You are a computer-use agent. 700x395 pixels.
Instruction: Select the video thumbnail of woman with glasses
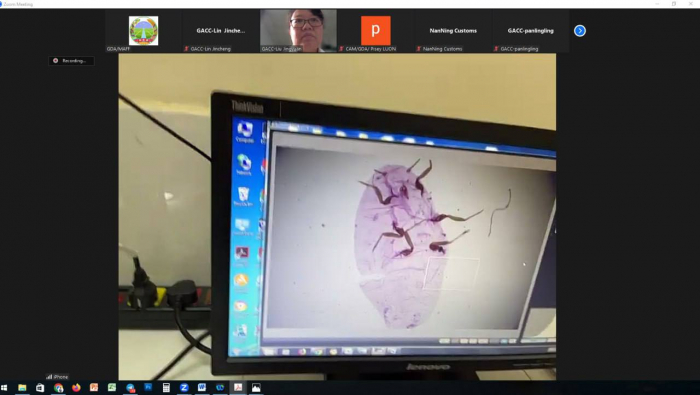(298, 31)
